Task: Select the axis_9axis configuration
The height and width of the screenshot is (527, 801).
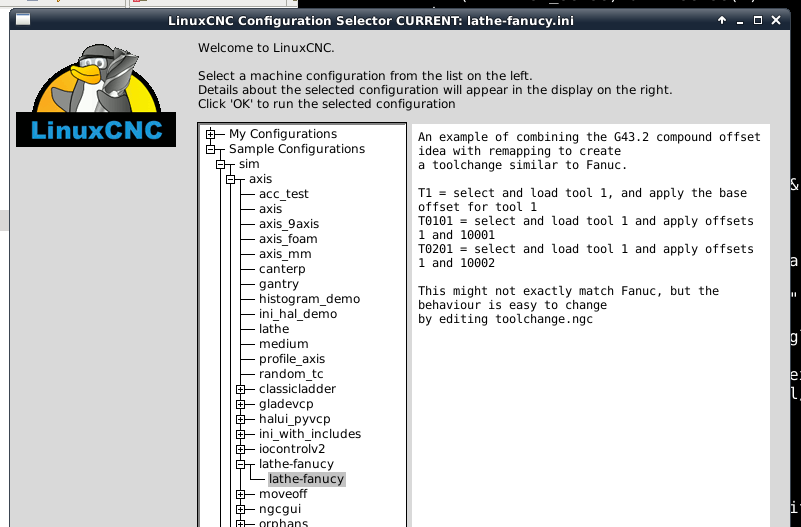Action: pos(289,224)
